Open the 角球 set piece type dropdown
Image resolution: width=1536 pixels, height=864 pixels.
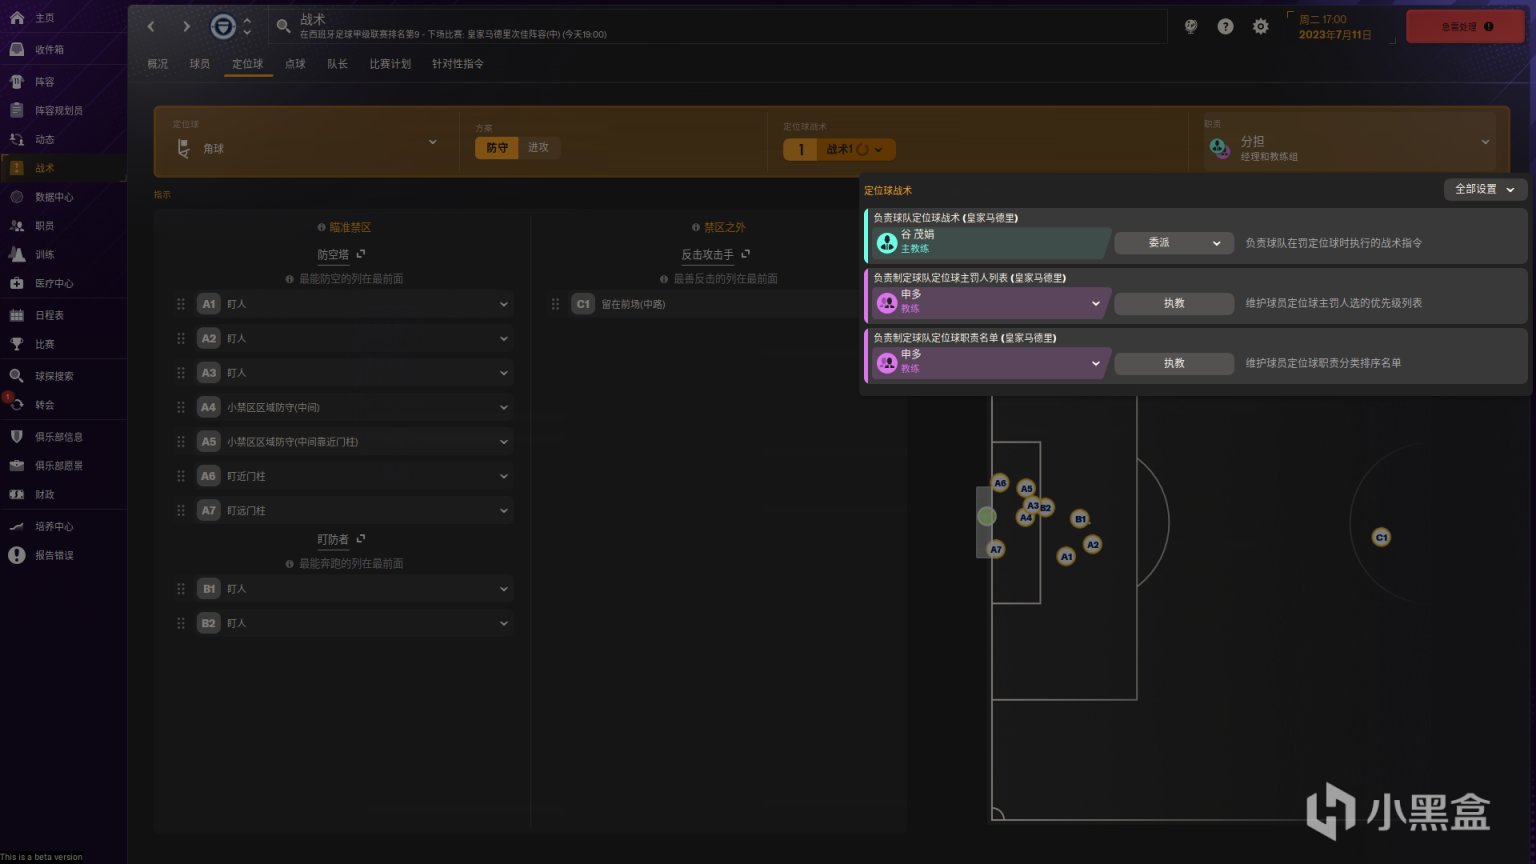pos(307,143)
